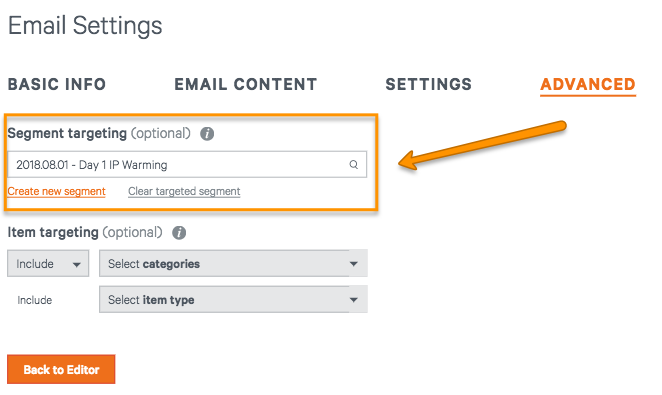Click the Segment targeting info icon
This screenshot has width=662, height=395.
click(207, 134)
